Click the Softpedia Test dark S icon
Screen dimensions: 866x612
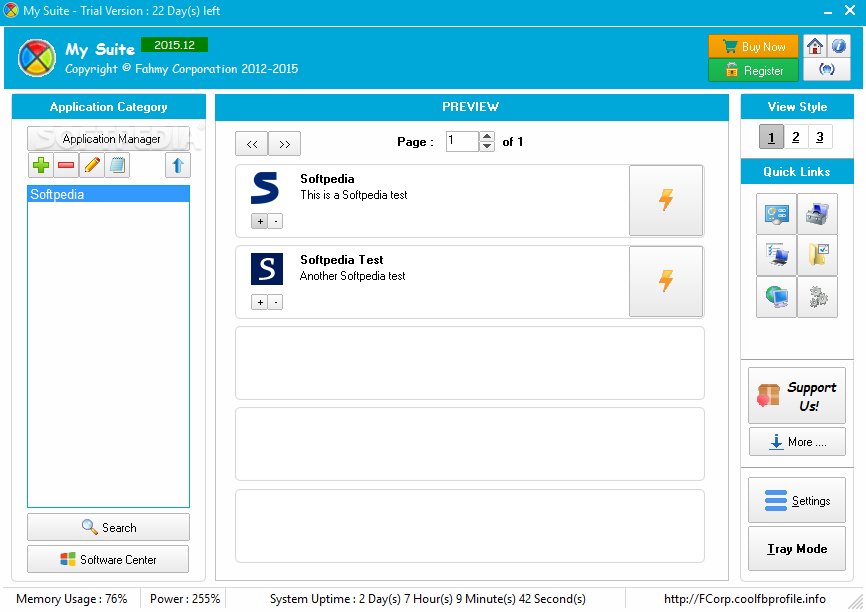pos(267,269)
